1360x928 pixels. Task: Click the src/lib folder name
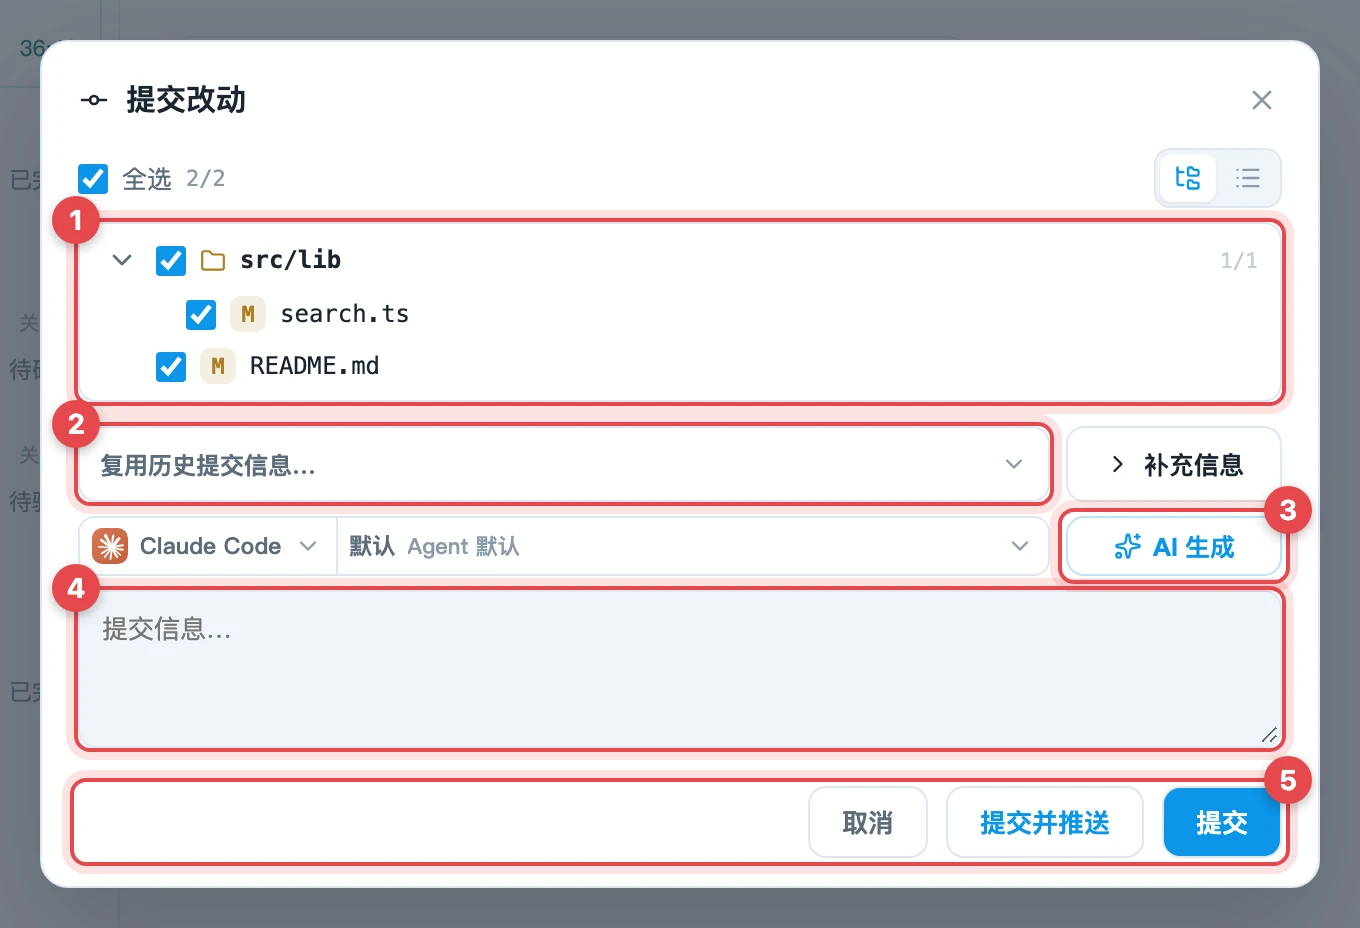pos(290,260)
